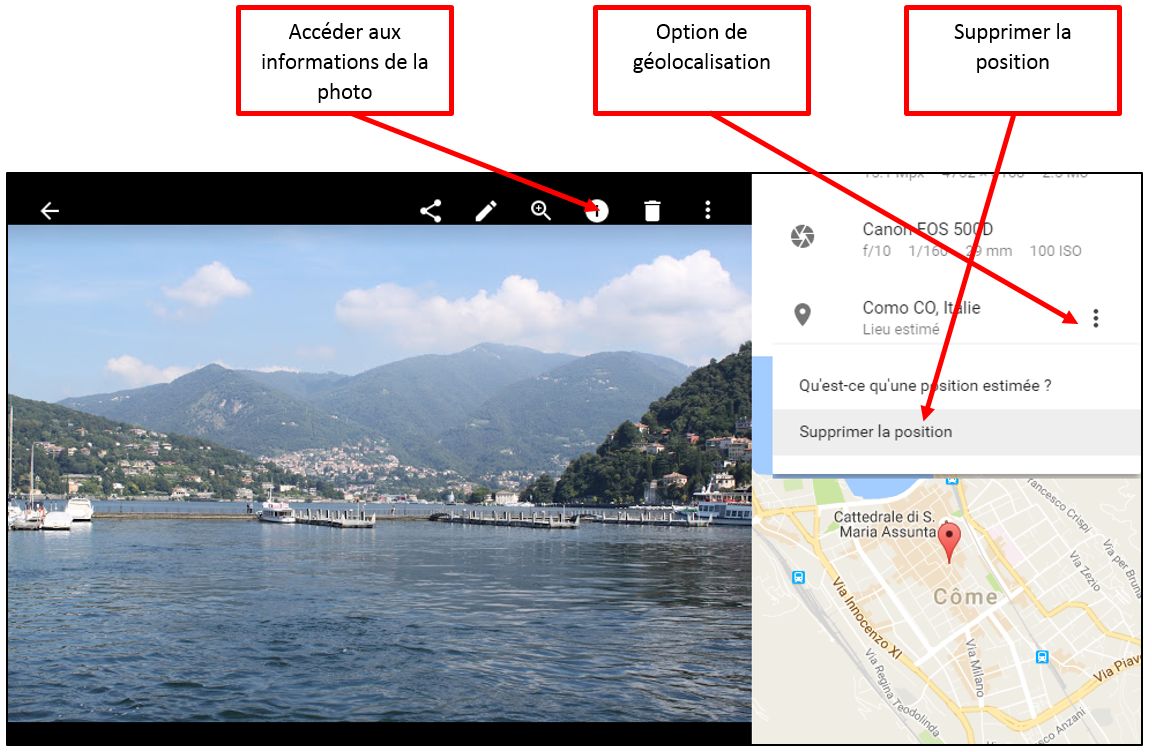This screenshot has width=1152, height=752.
Task: Open photo info with the info icon
Action: [597, 212]
